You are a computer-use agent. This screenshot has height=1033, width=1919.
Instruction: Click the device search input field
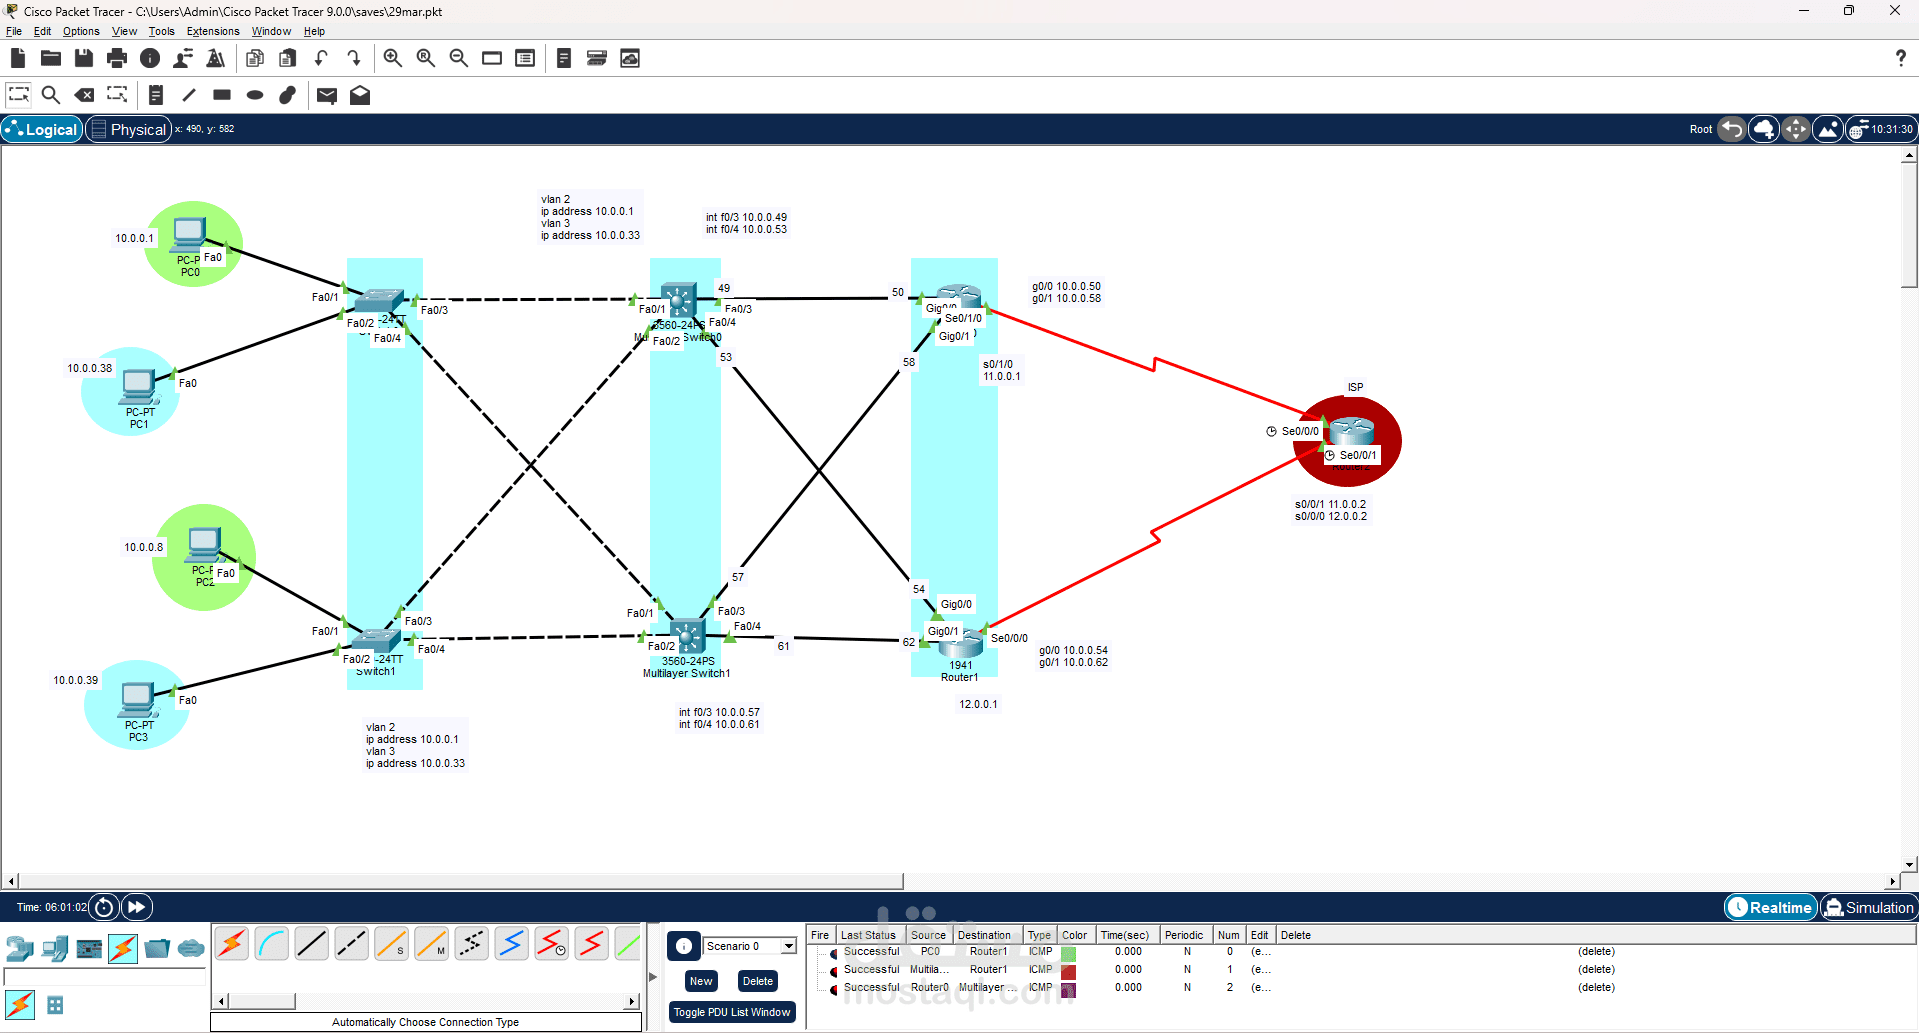[105, 977]
